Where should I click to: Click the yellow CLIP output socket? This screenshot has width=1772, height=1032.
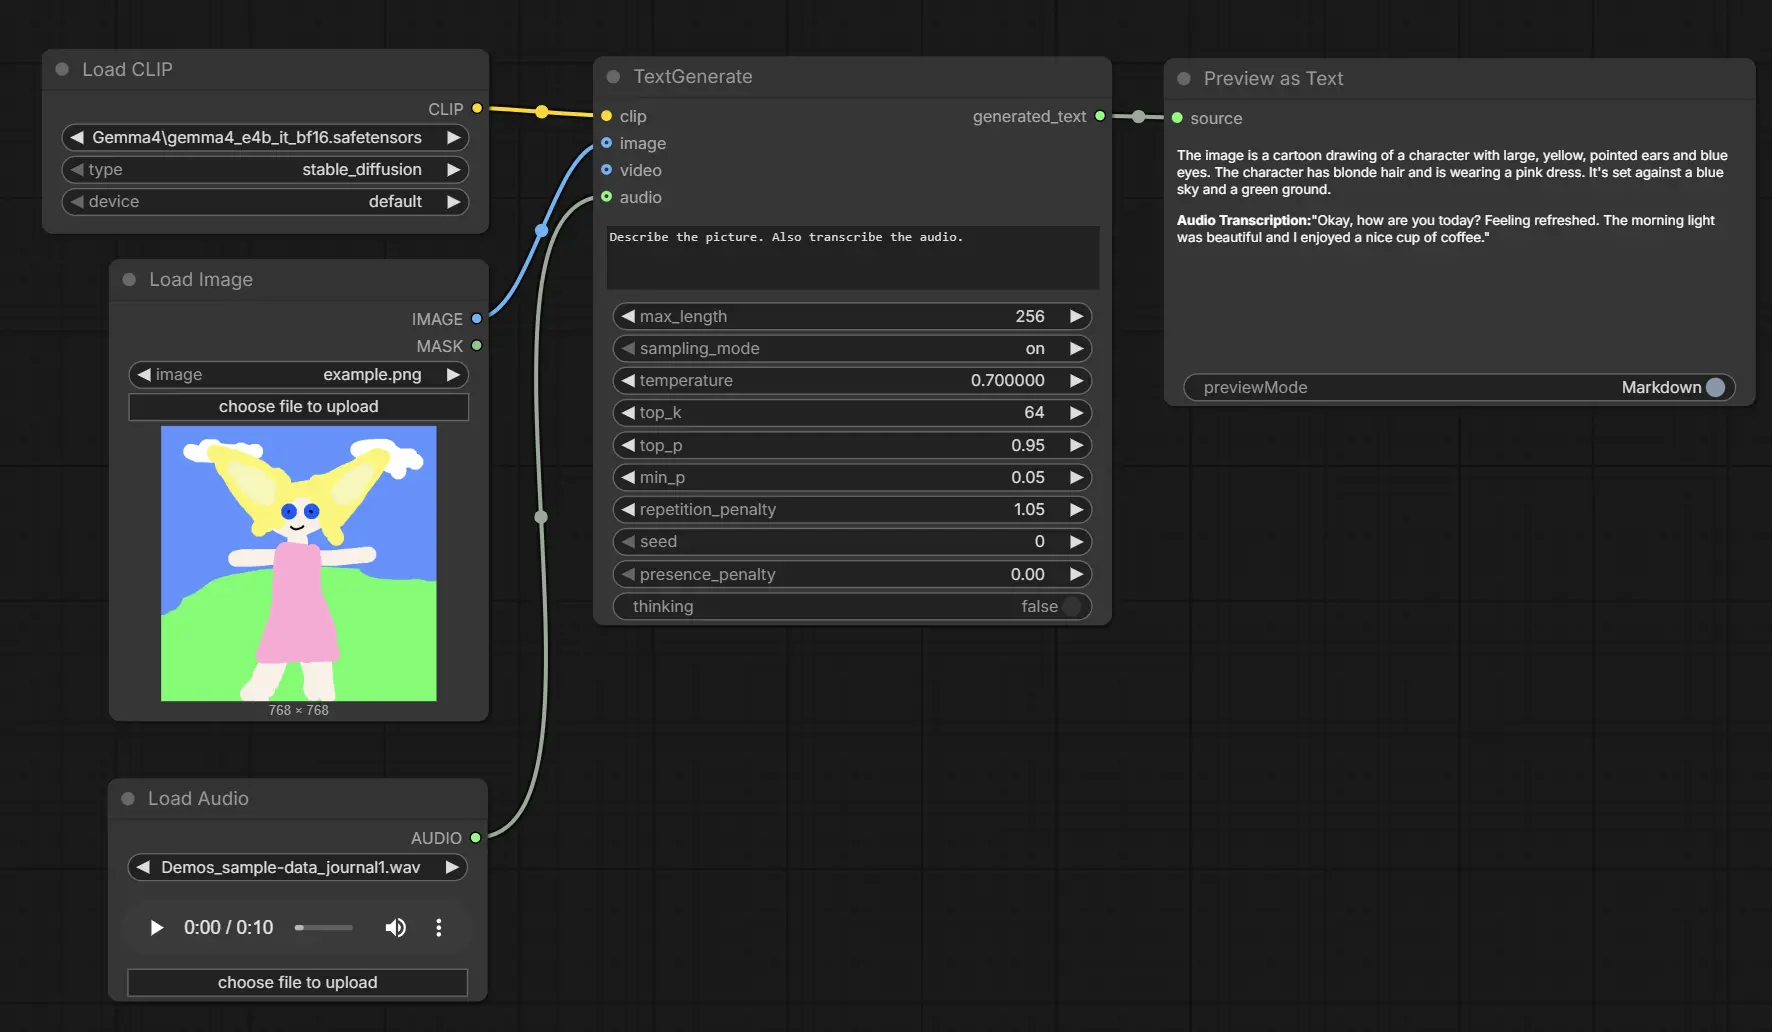(477, 108)
